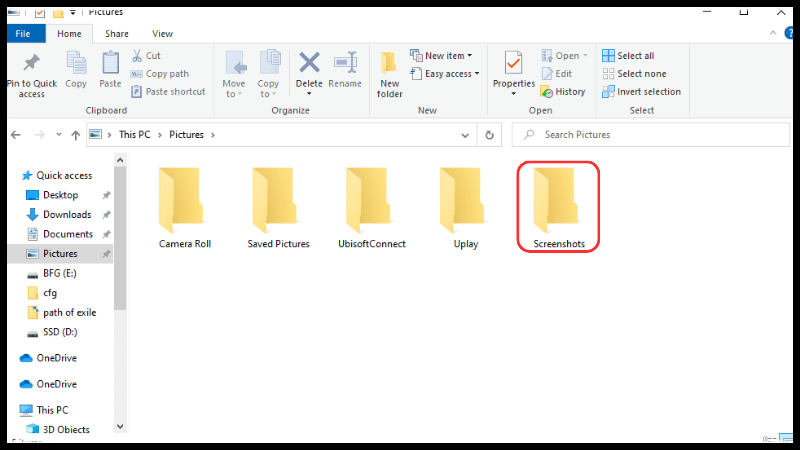Click Pictures in address breadcrumb
Viewport: 800px width, 450px height.
pos(186,135)
